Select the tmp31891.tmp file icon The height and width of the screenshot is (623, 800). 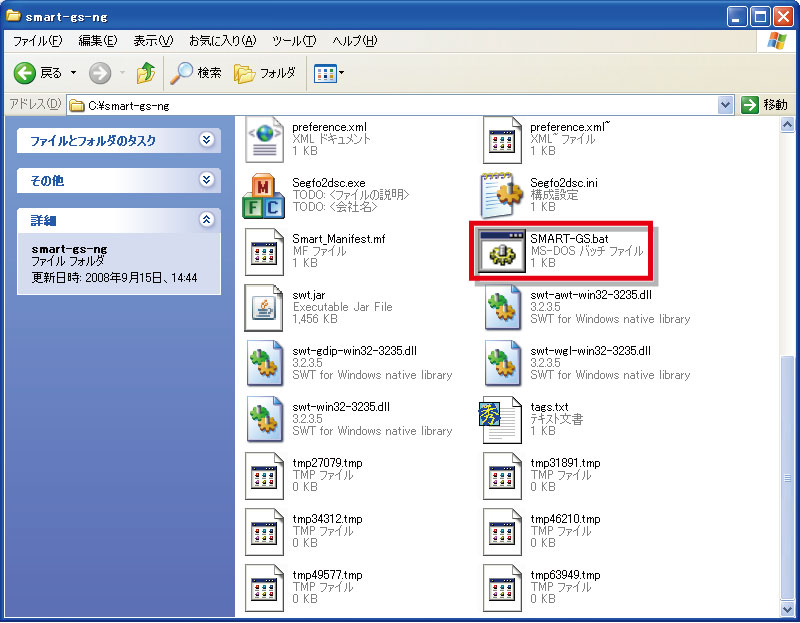502,476
